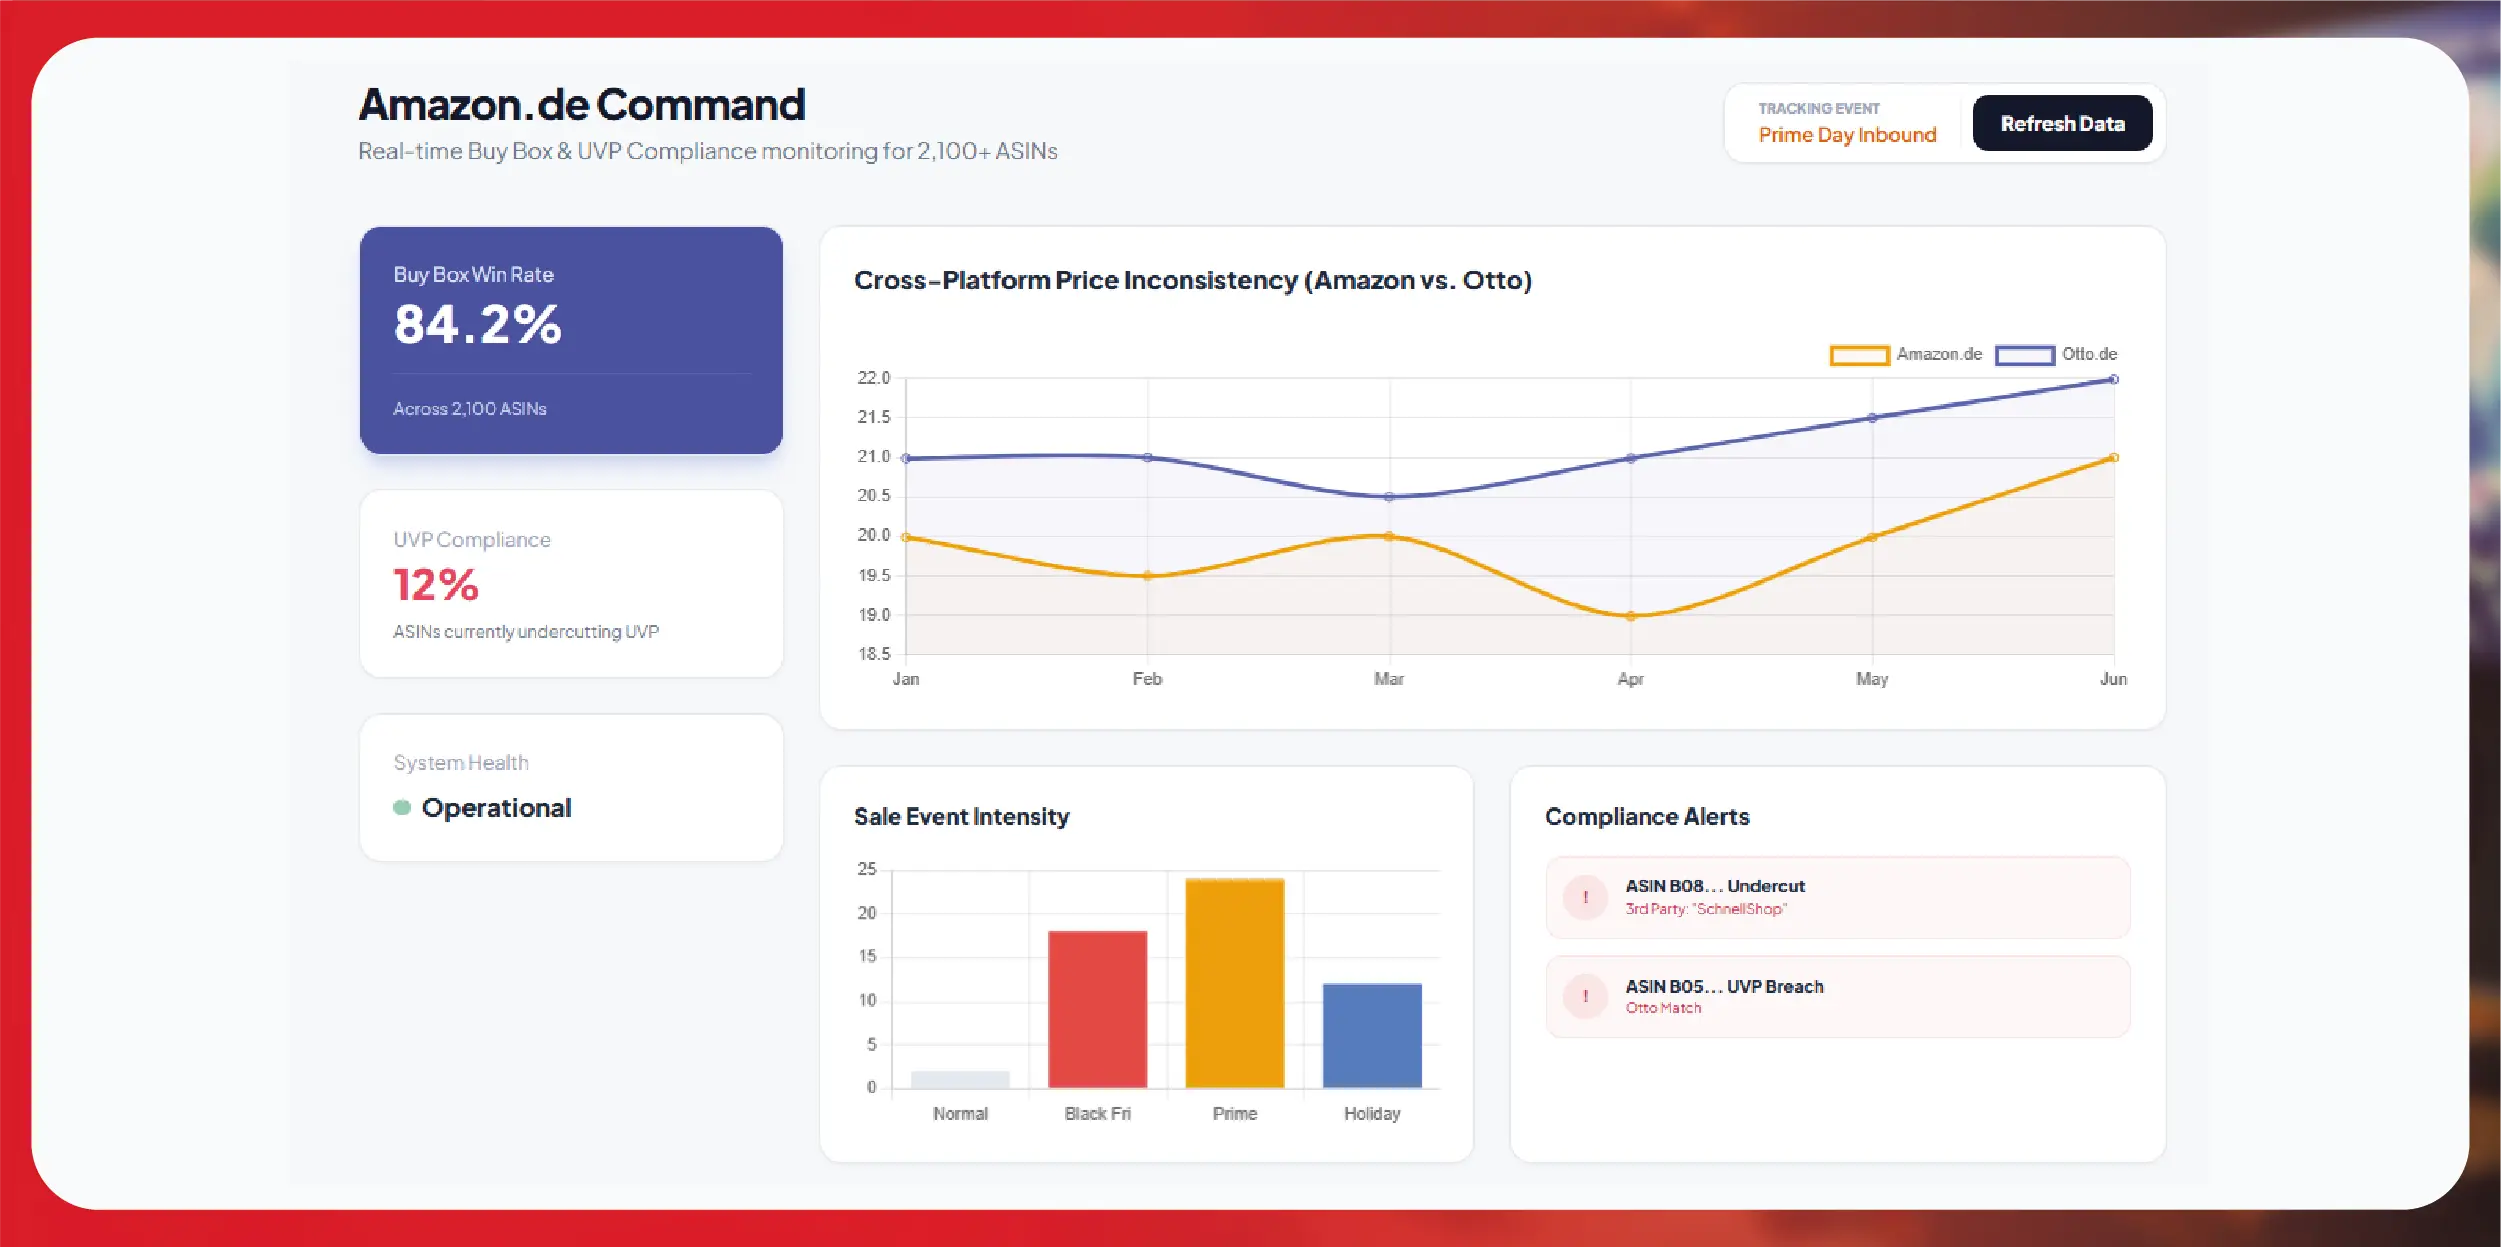Open the Prime Day Inbound tracking event
Screen dimensions: 2501x1248
[1847, 135]
